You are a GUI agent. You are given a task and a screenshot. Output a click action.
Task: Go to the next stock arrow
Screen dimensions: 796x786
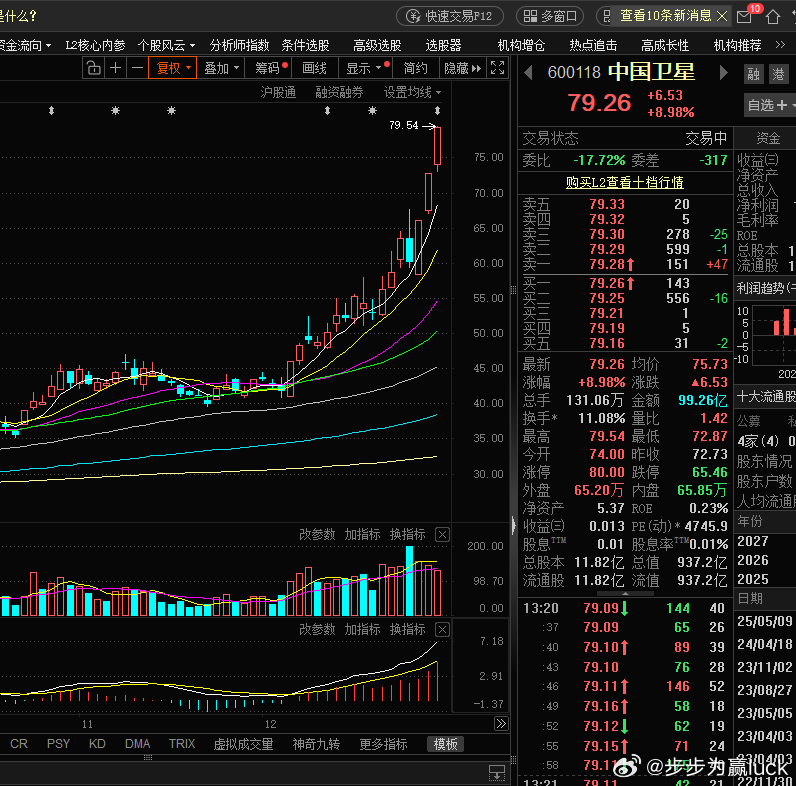723,73
